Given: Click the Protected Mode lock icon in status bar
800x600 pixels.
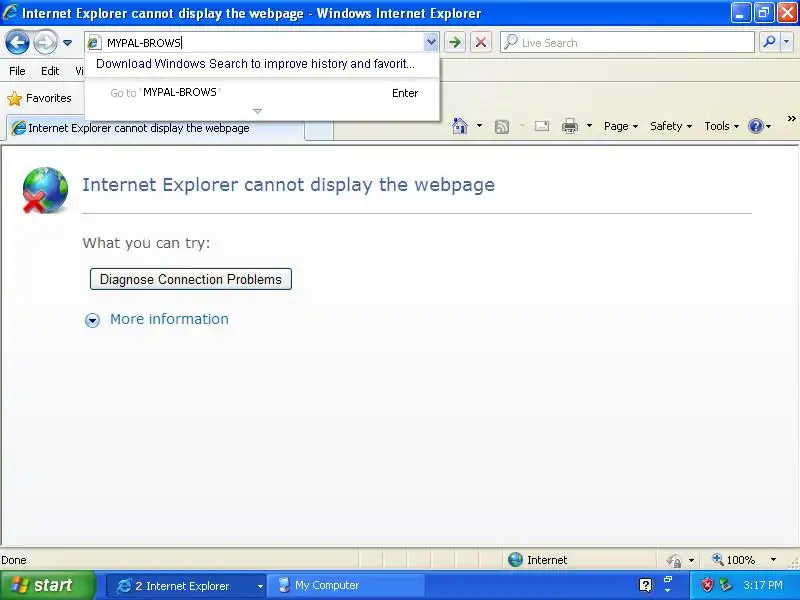Looking at the screenshot, I should point(674,561).
